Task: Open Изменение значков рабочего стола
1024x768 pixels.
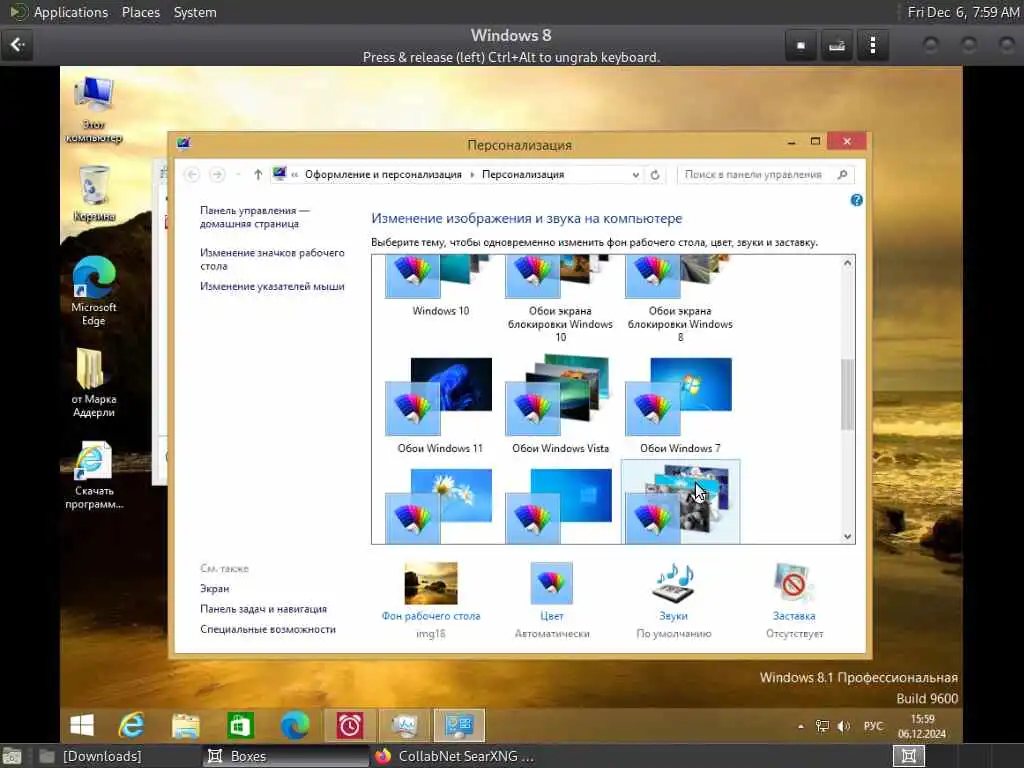Action: pos(272,259)
